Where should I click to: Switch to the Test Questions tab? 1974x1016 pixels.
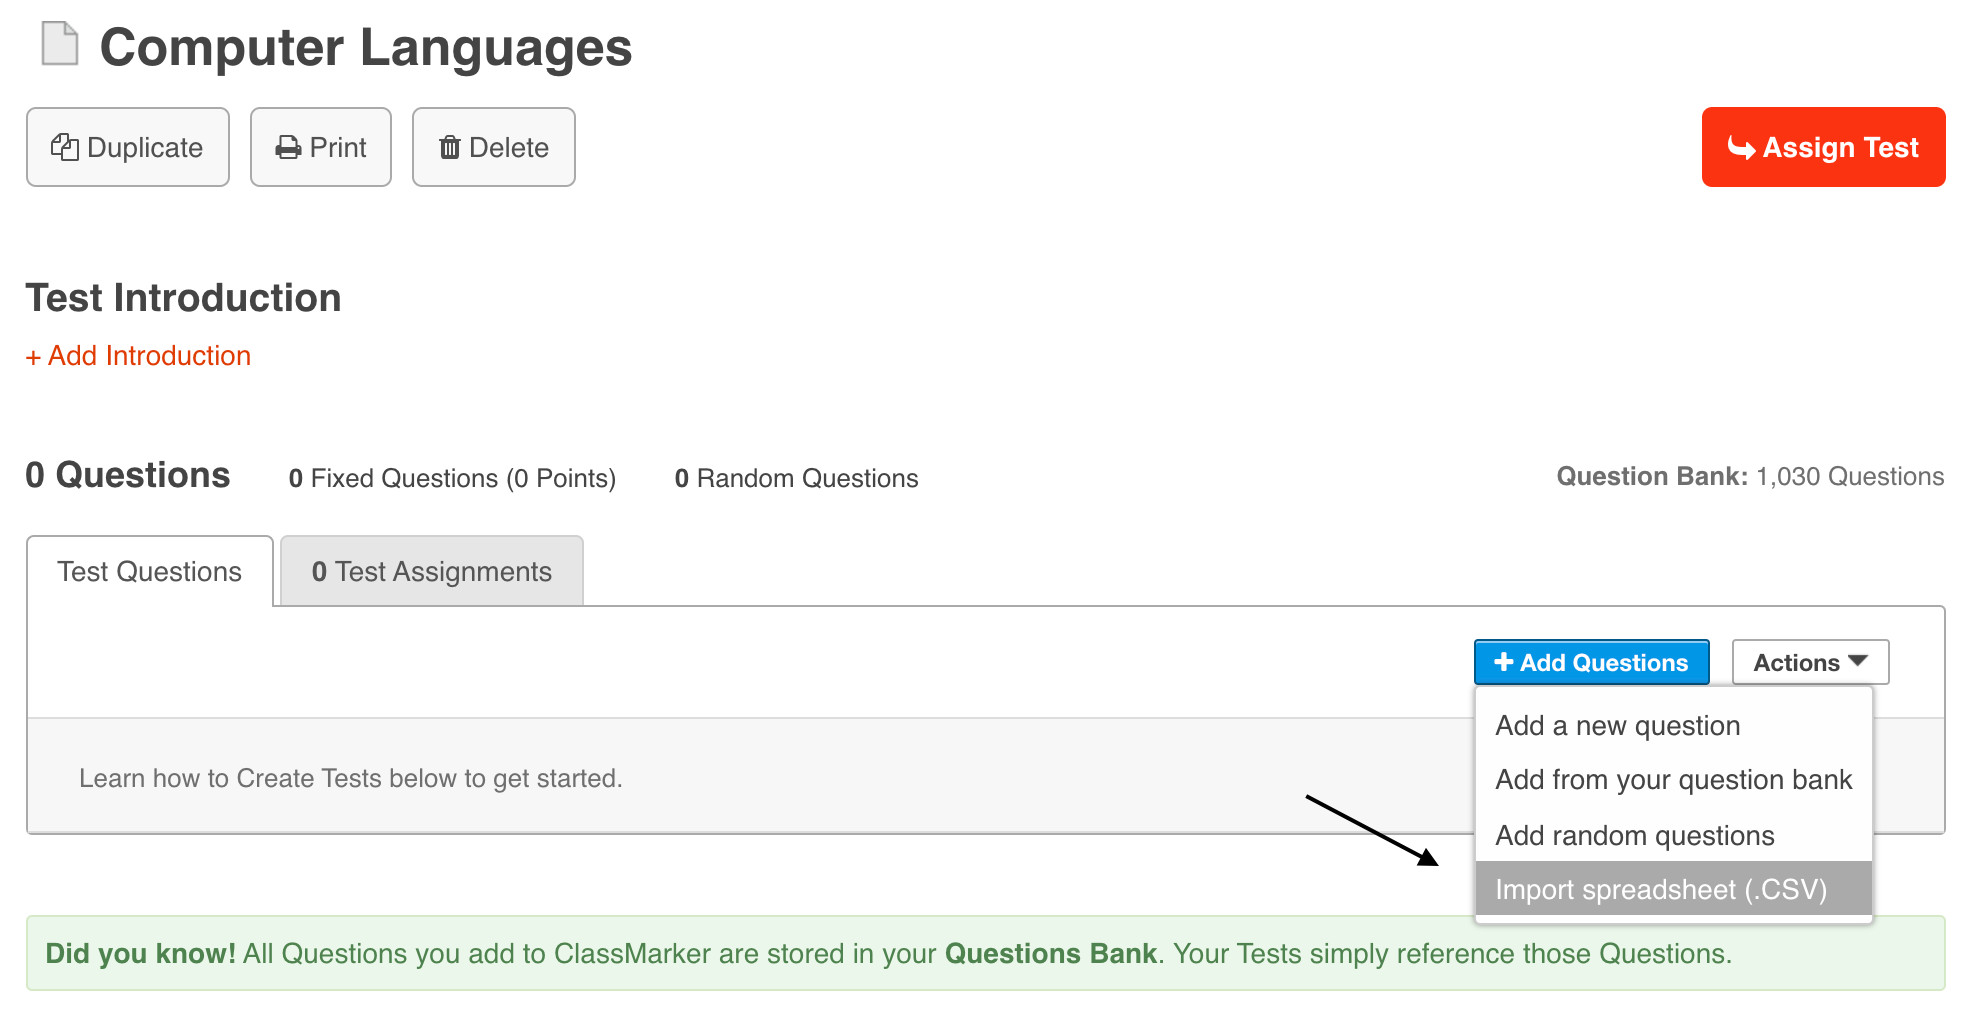click(150, 572)
